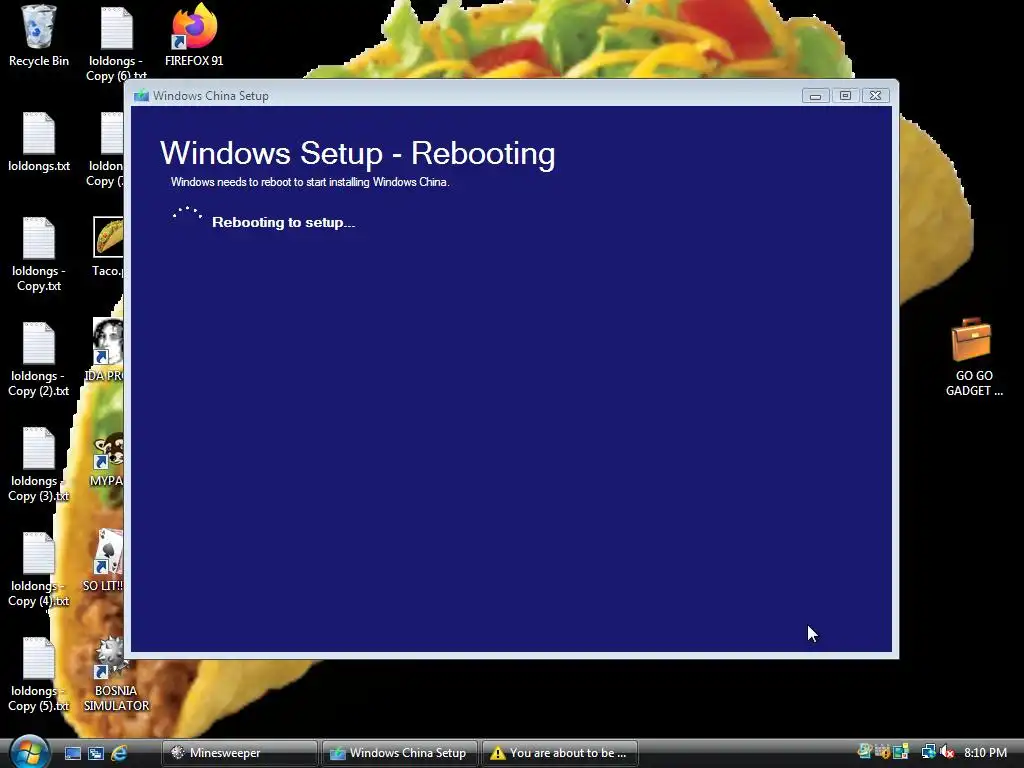Maximize the Windows China Setup window
The height and width of the screenshot is (768, 1024).
845,96
